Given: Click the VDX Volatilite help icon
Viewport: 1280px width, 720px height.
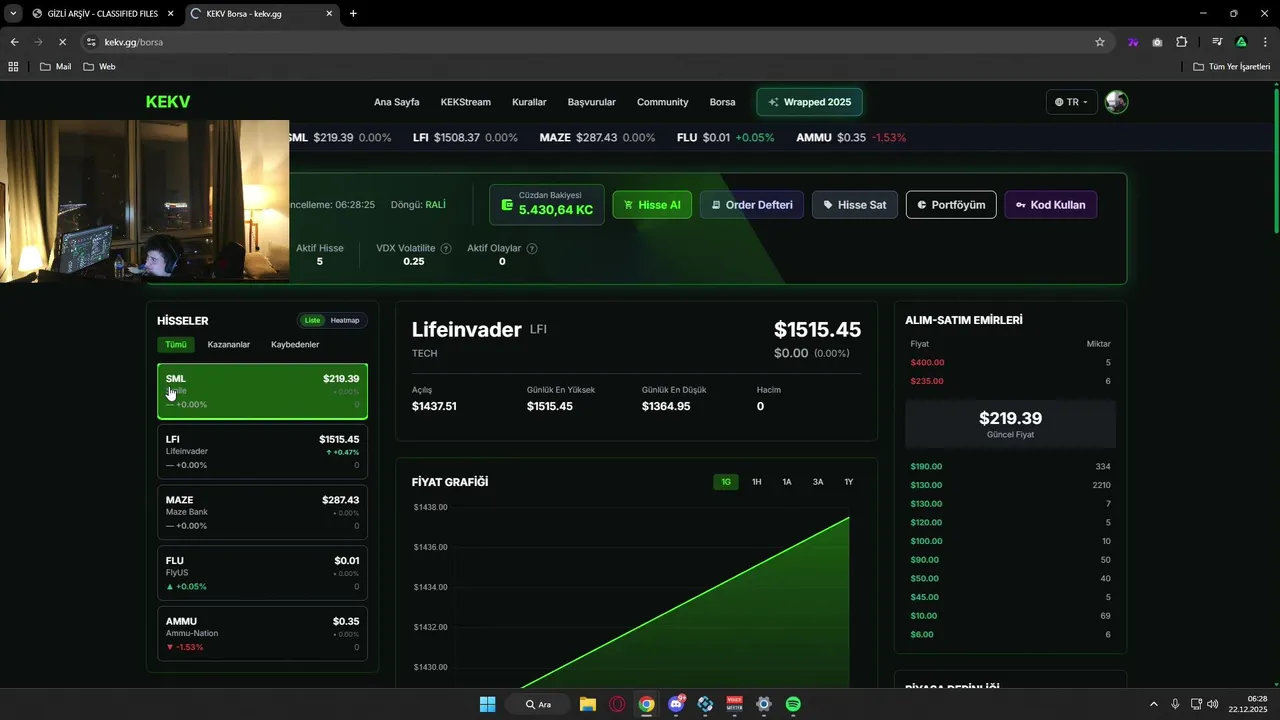Looking at the screenshot, I should click(x=446, y=248).
